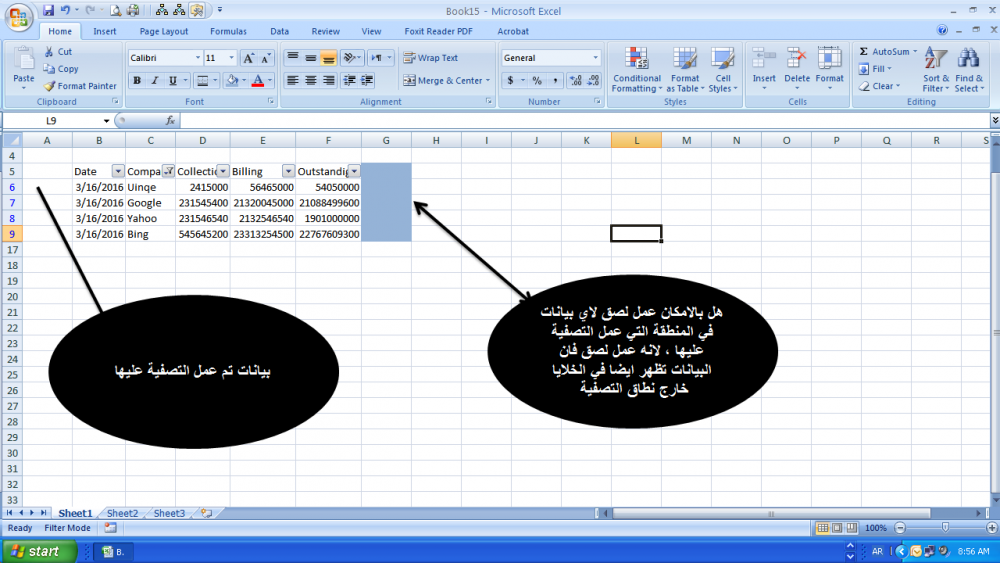The image size is (1000, 563).
Task: Expand the Name Box dropdown arrow
Action: coord(107,121)
